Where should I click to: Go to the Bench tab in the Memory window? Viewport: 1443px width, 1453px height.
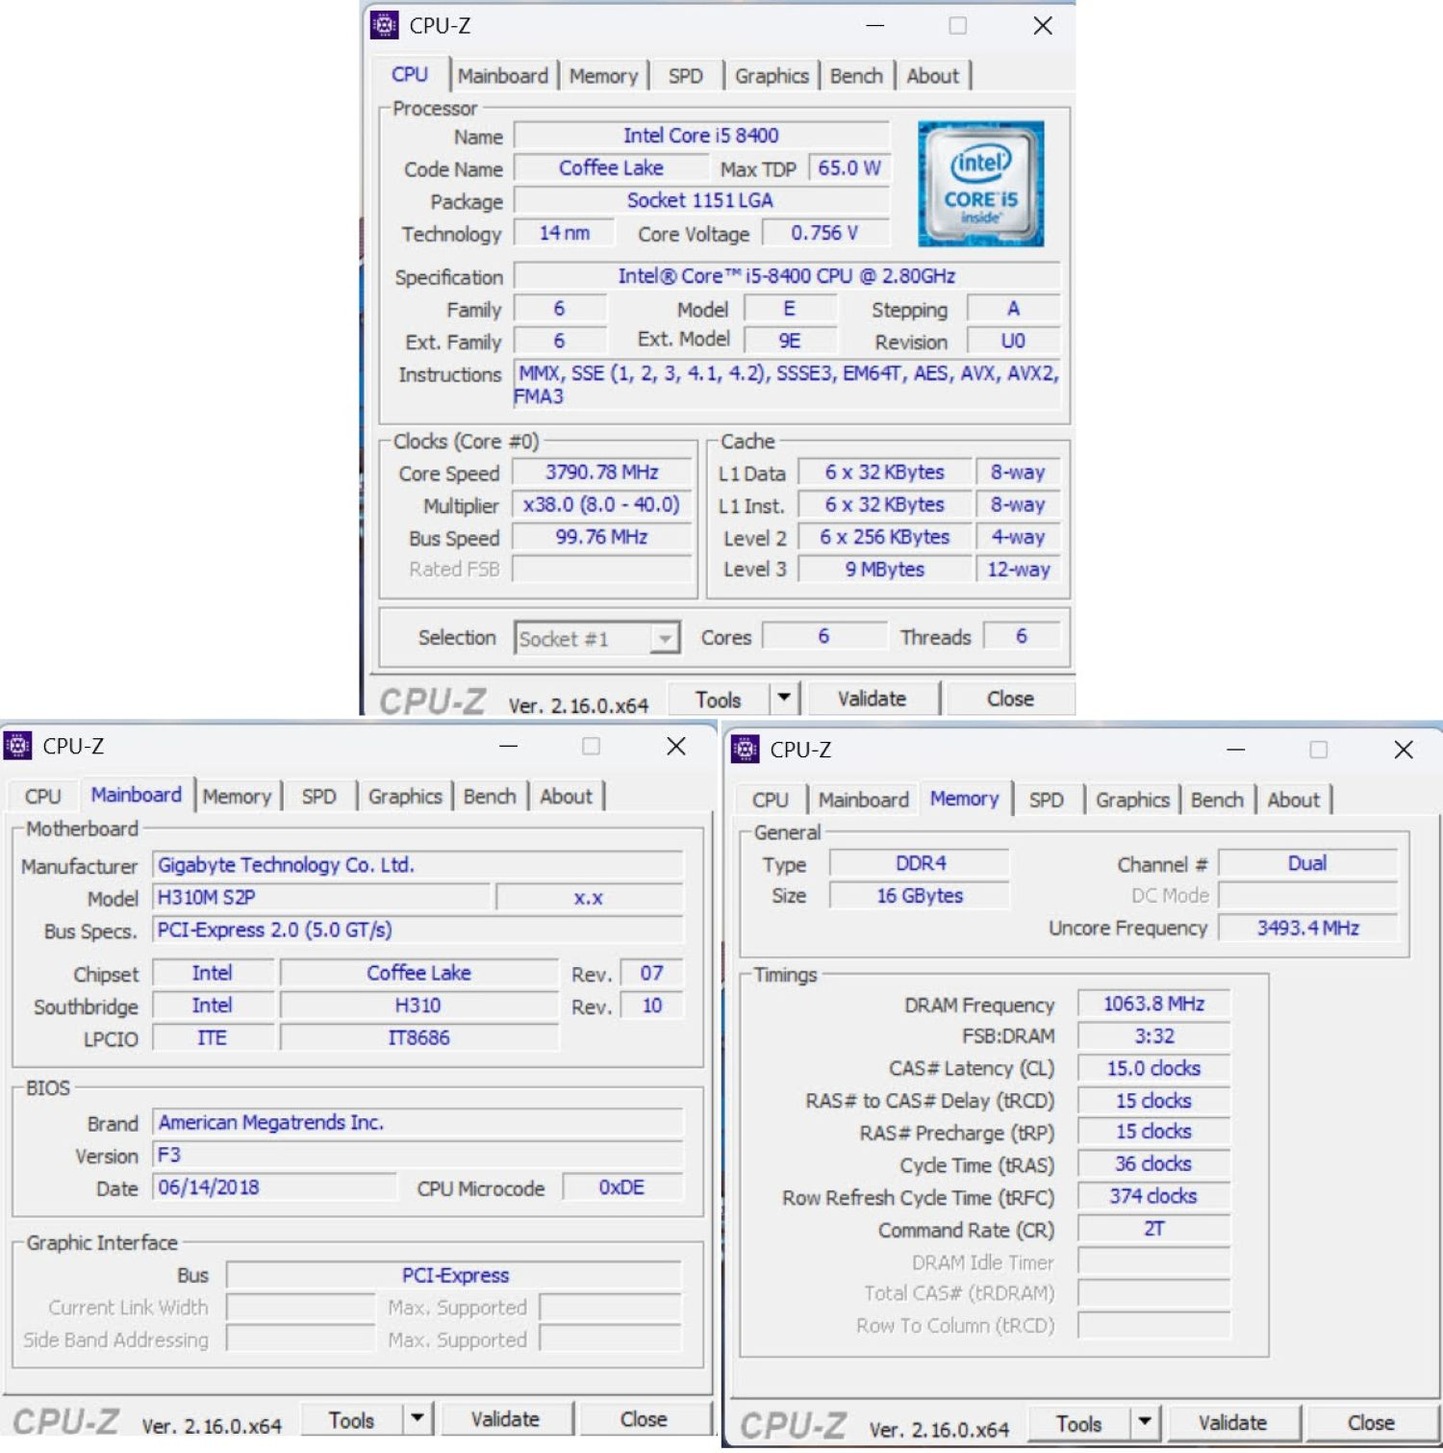coord(1217,800)
